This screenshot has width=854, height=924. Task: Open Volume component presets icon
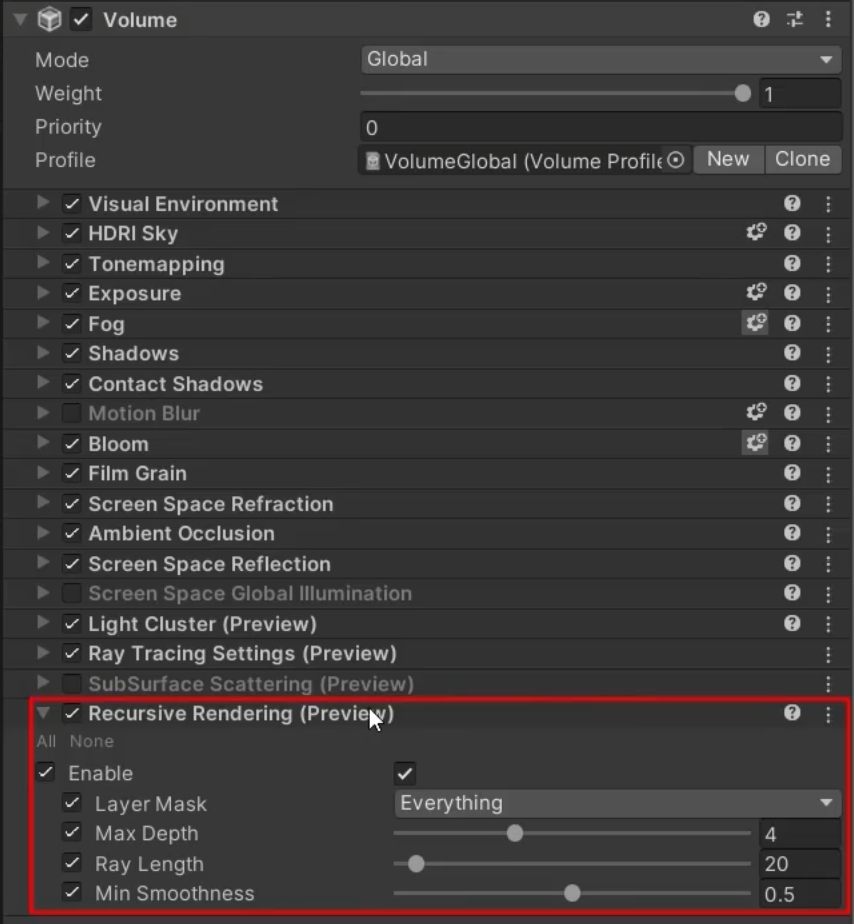coord(794,19)
